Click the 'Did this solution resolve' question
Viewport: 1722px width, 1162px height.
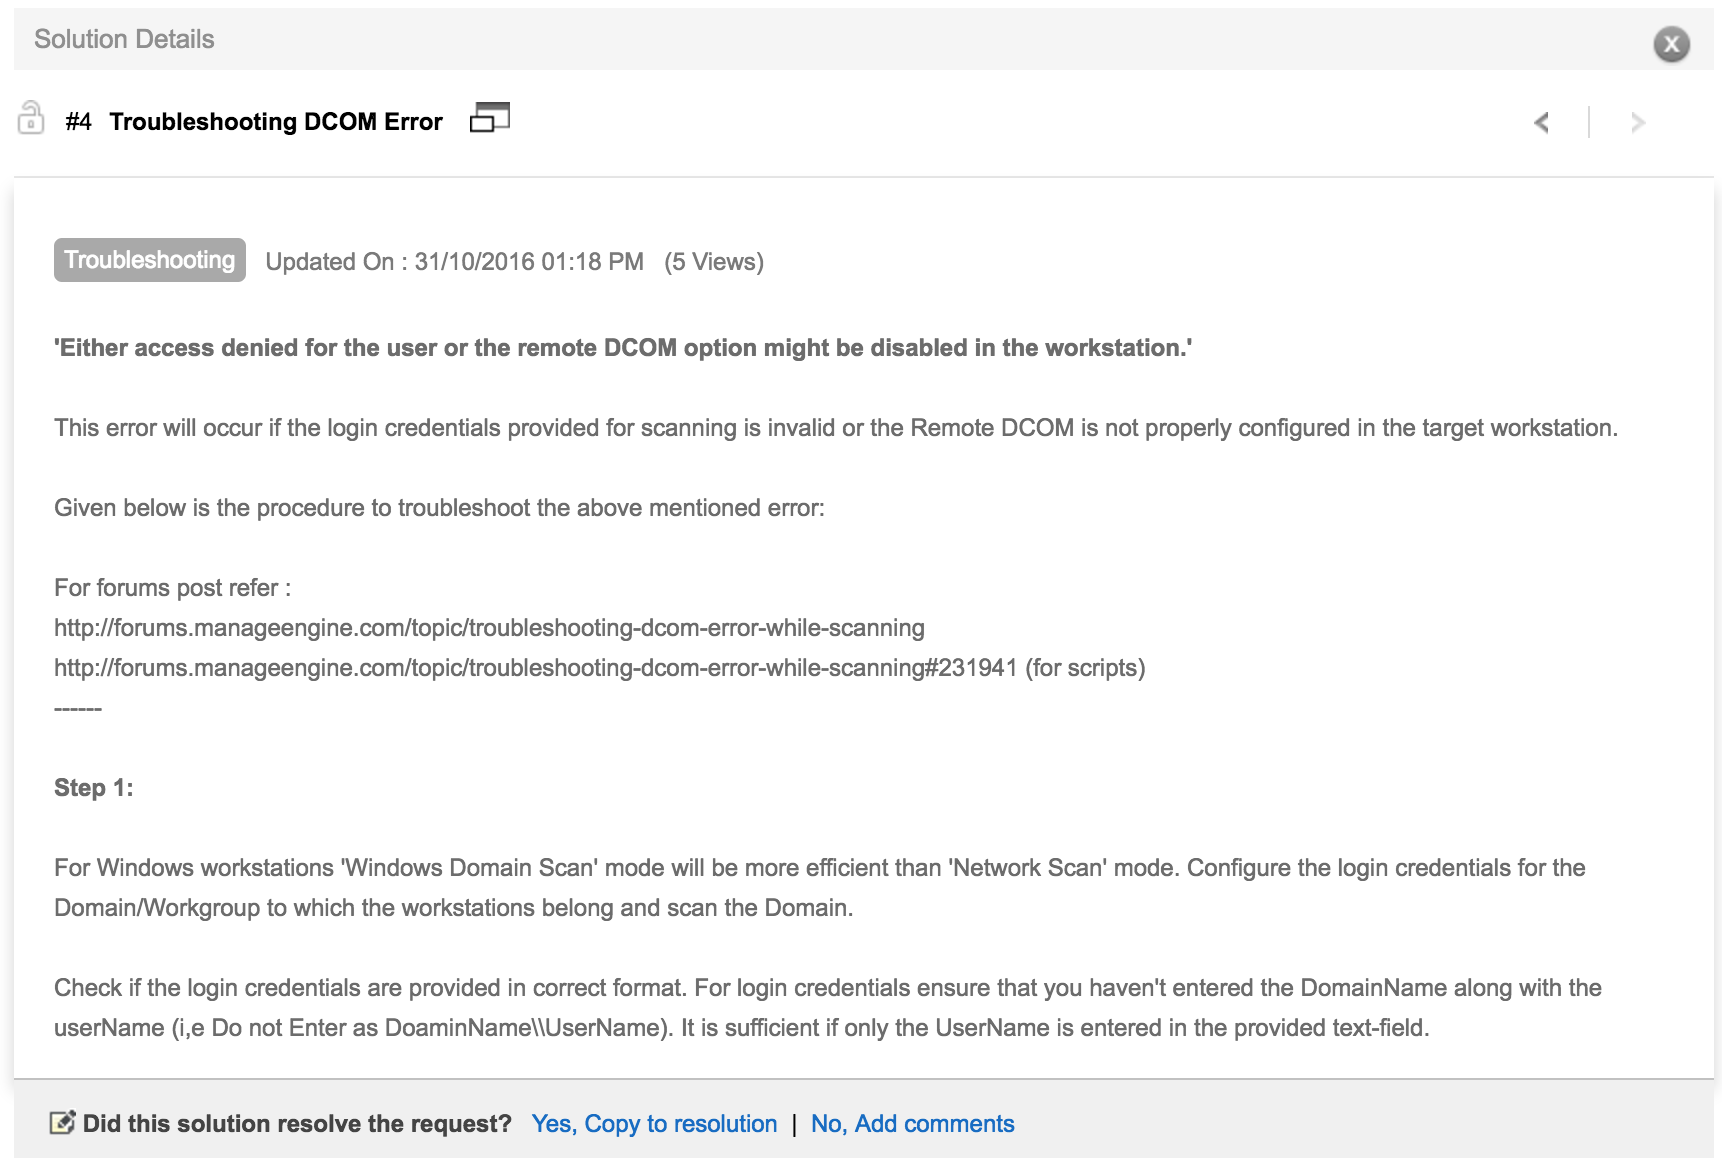pos(297,1124)
